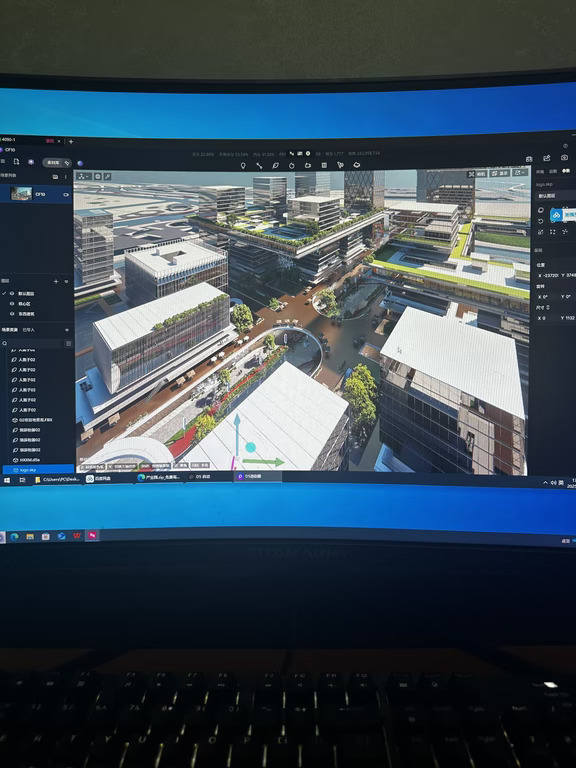Click the arrow cursor icon in top toolbar

tap(340, 166)
